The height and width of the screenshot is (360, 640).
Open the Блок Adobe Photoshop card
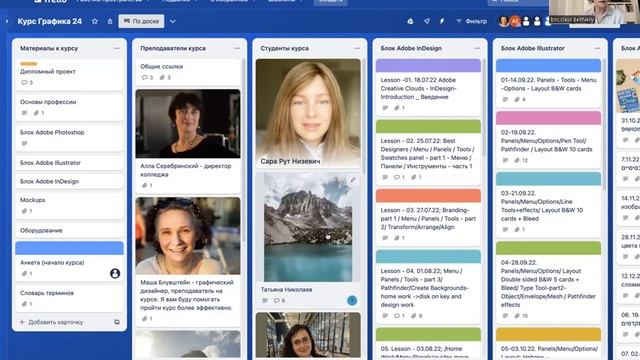(x=69, y=138)
